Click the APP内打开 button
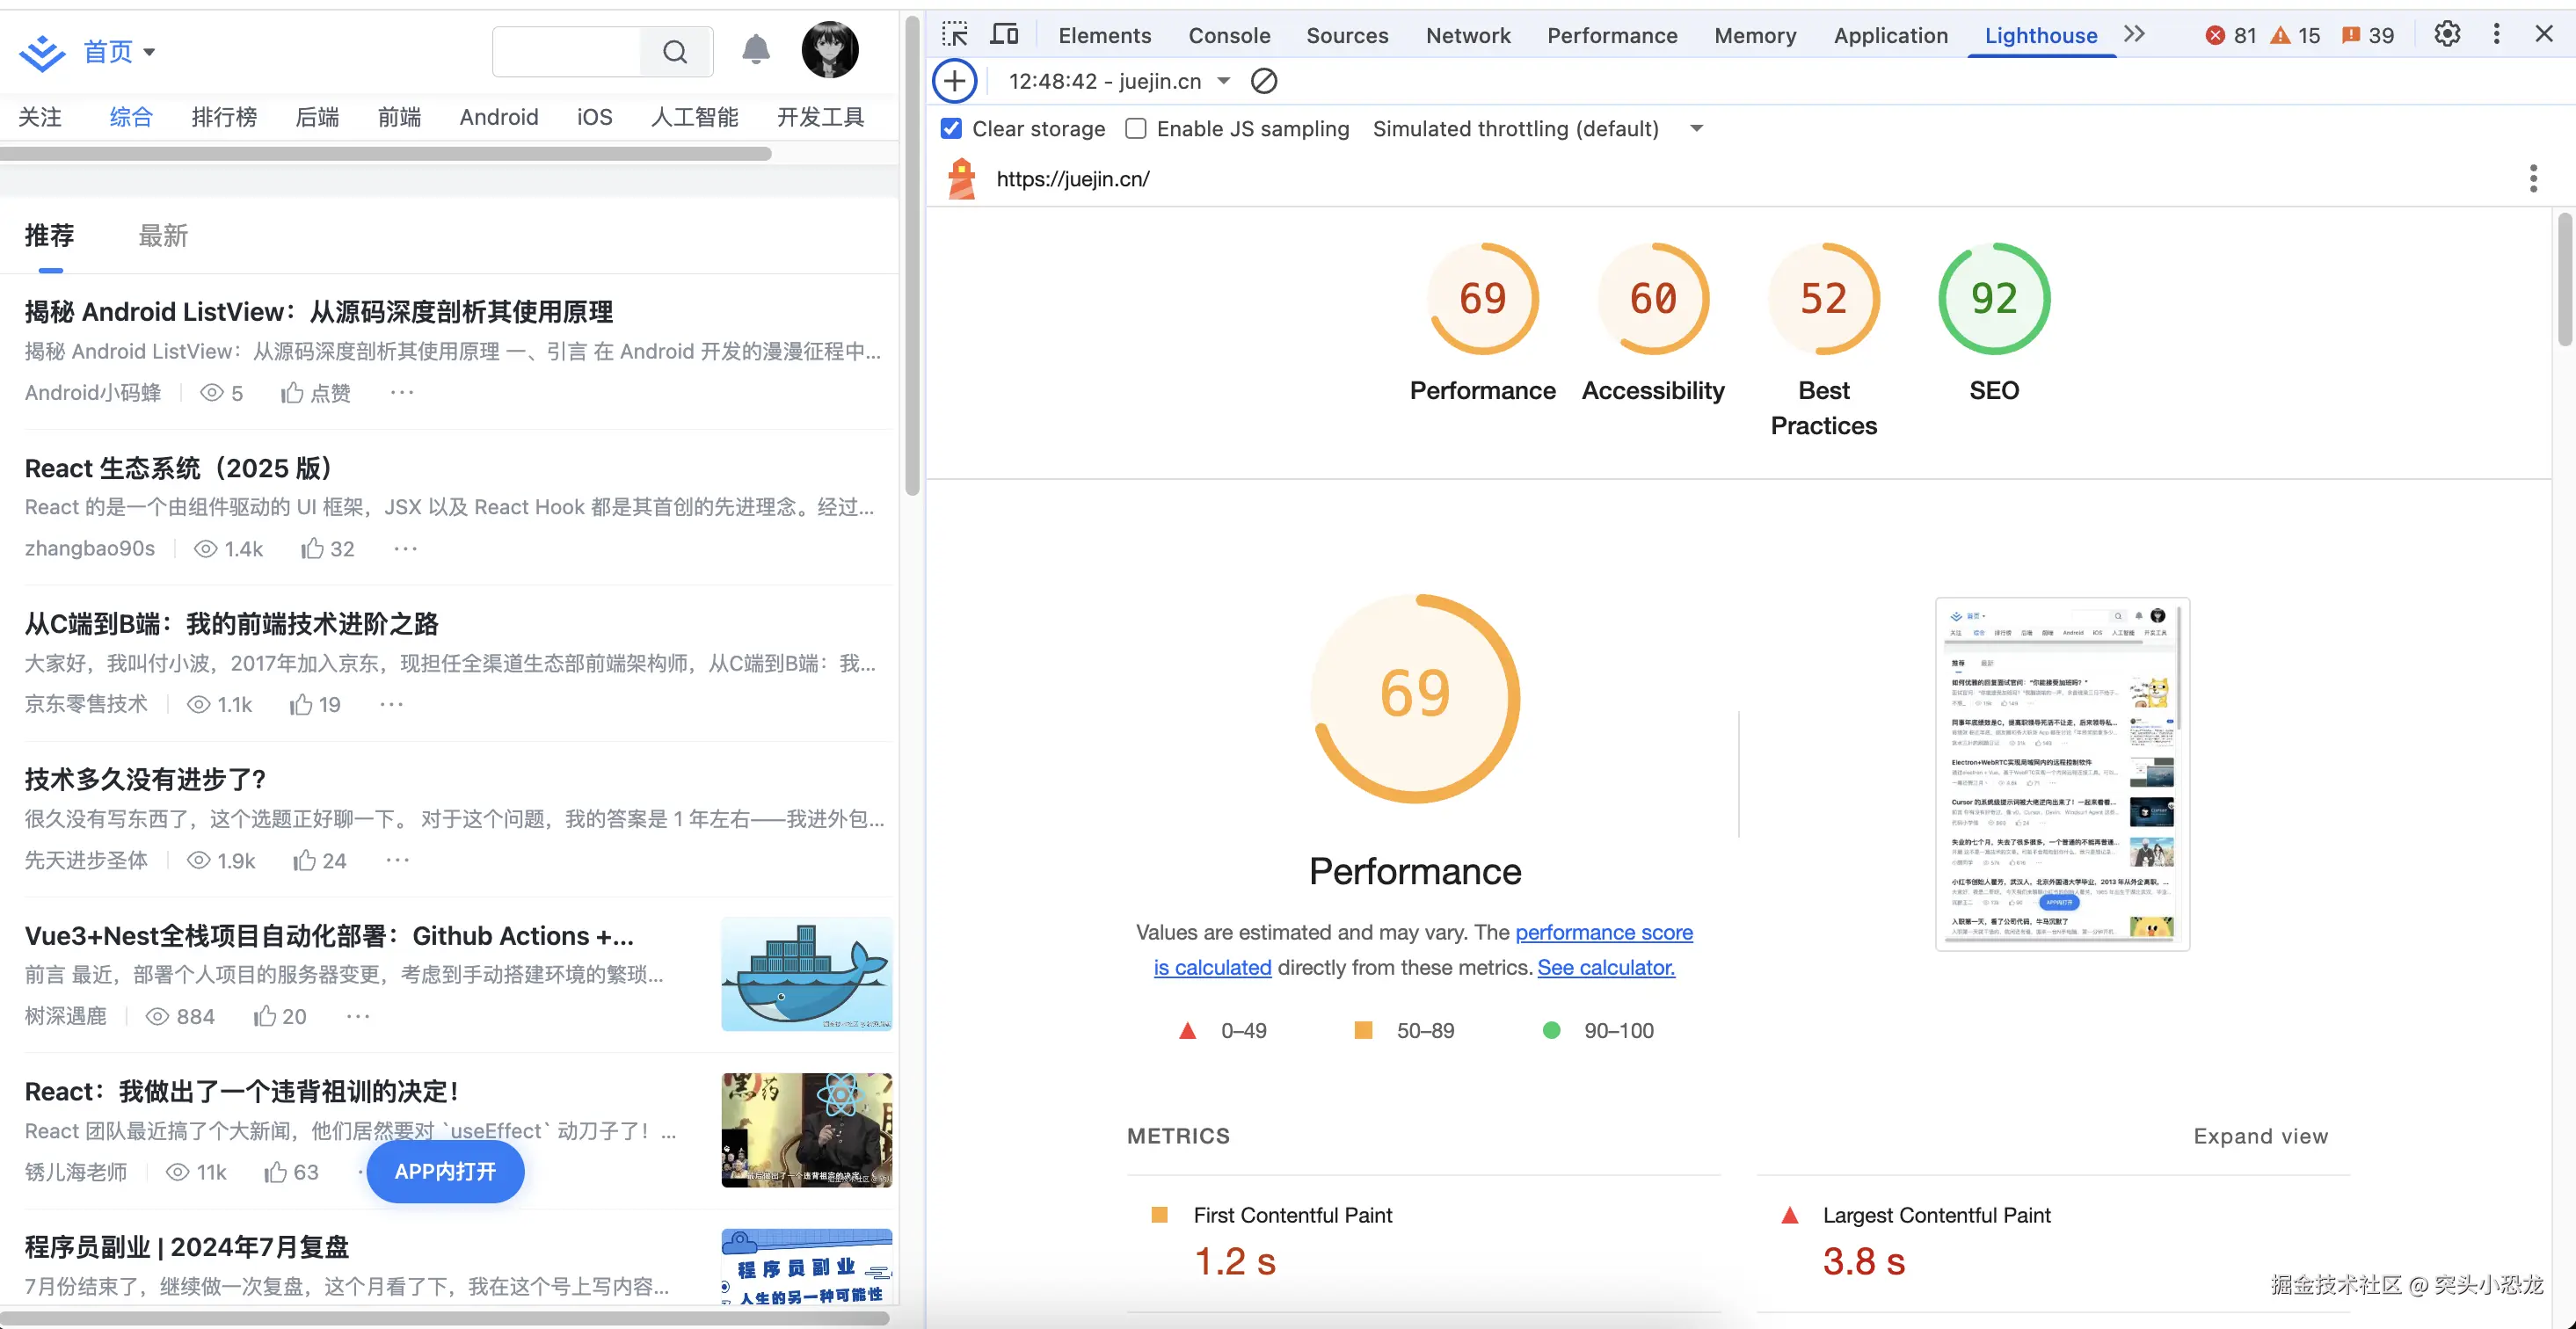This screenshot has height=1329, width=2576. [x=445, y=1171]
